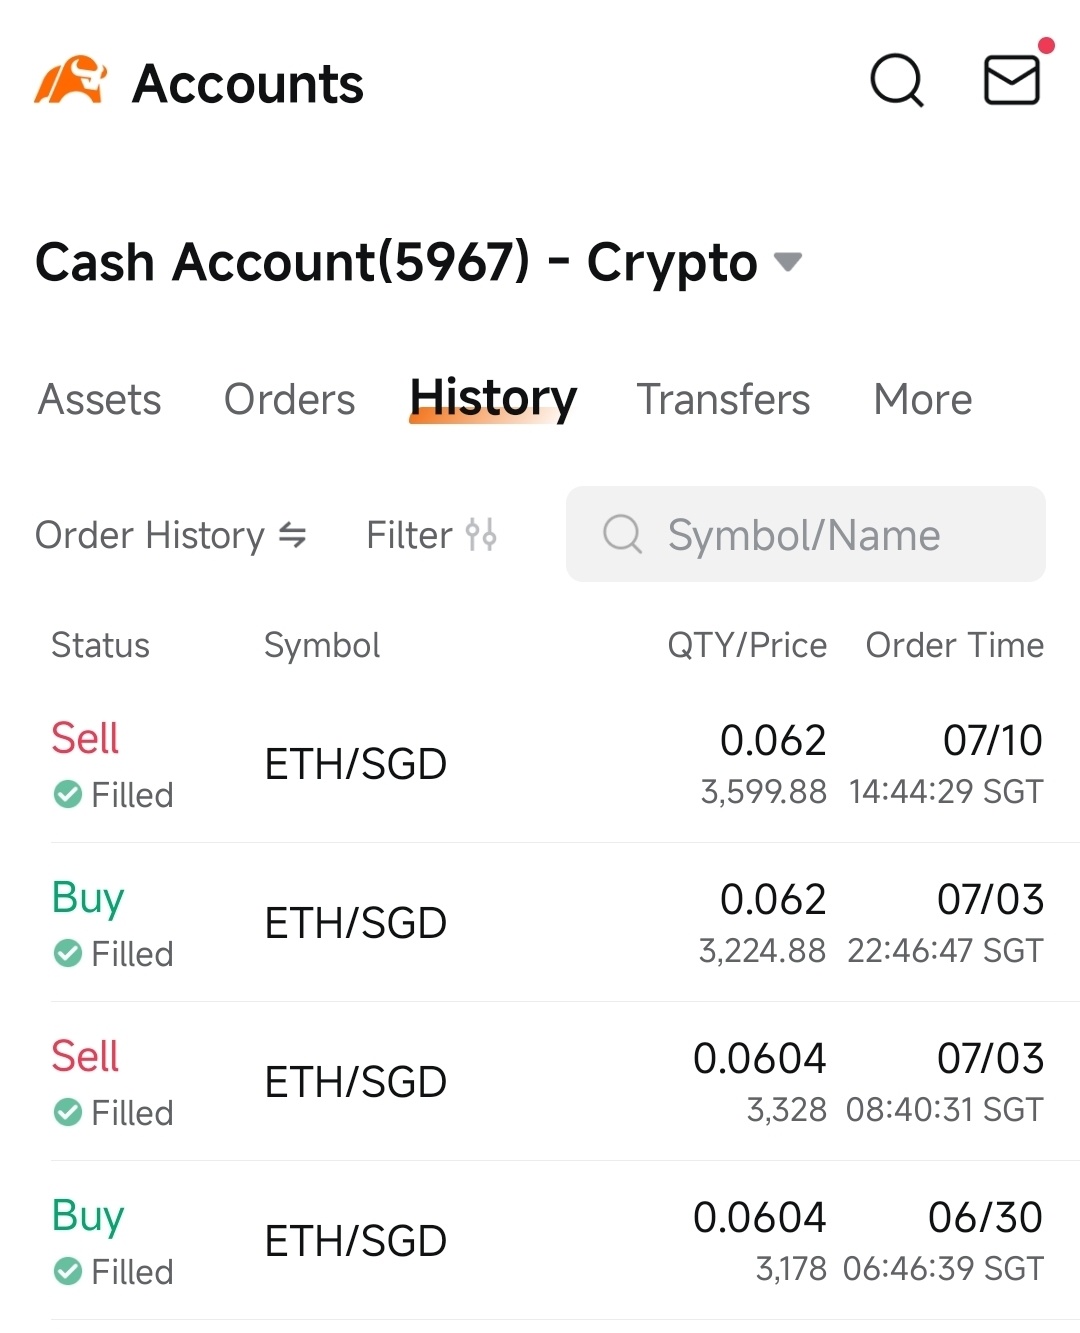1080x1333 pixels.
Task: Tap the Filter sliders icon
Action: [x=481, y=535]
